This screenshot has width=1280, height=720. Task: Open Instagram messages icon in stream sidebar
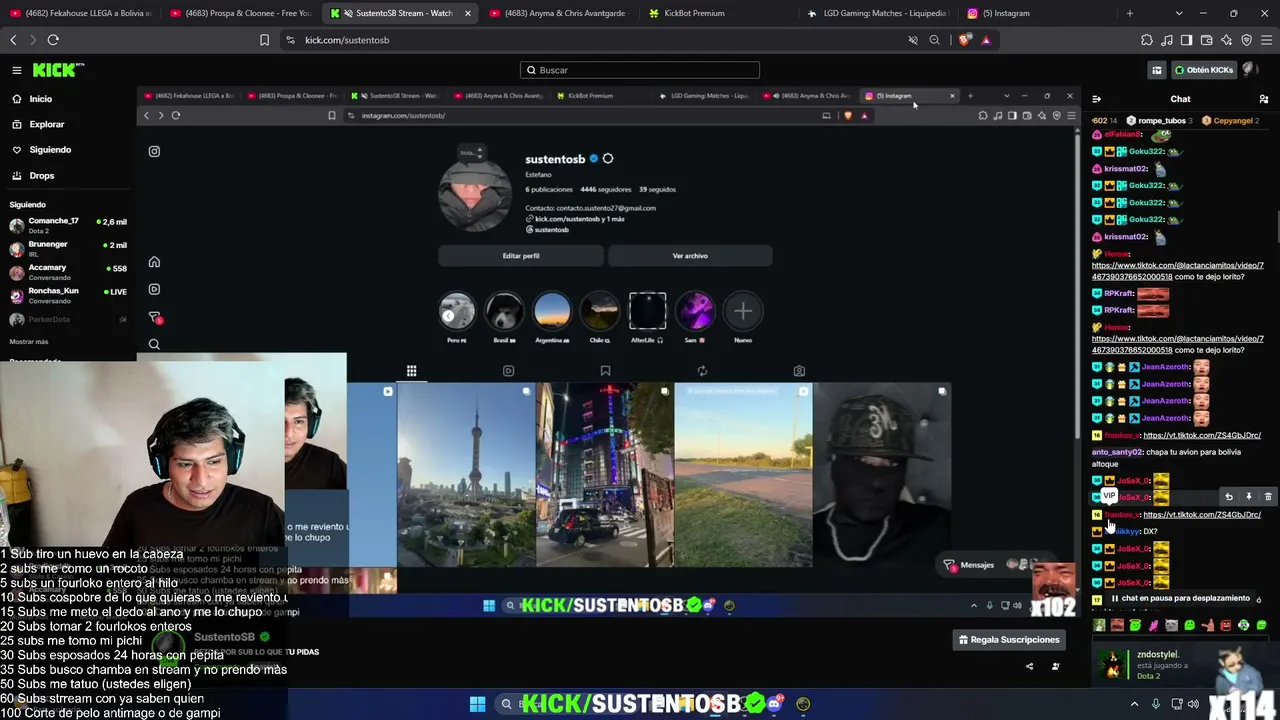[154, 317]
